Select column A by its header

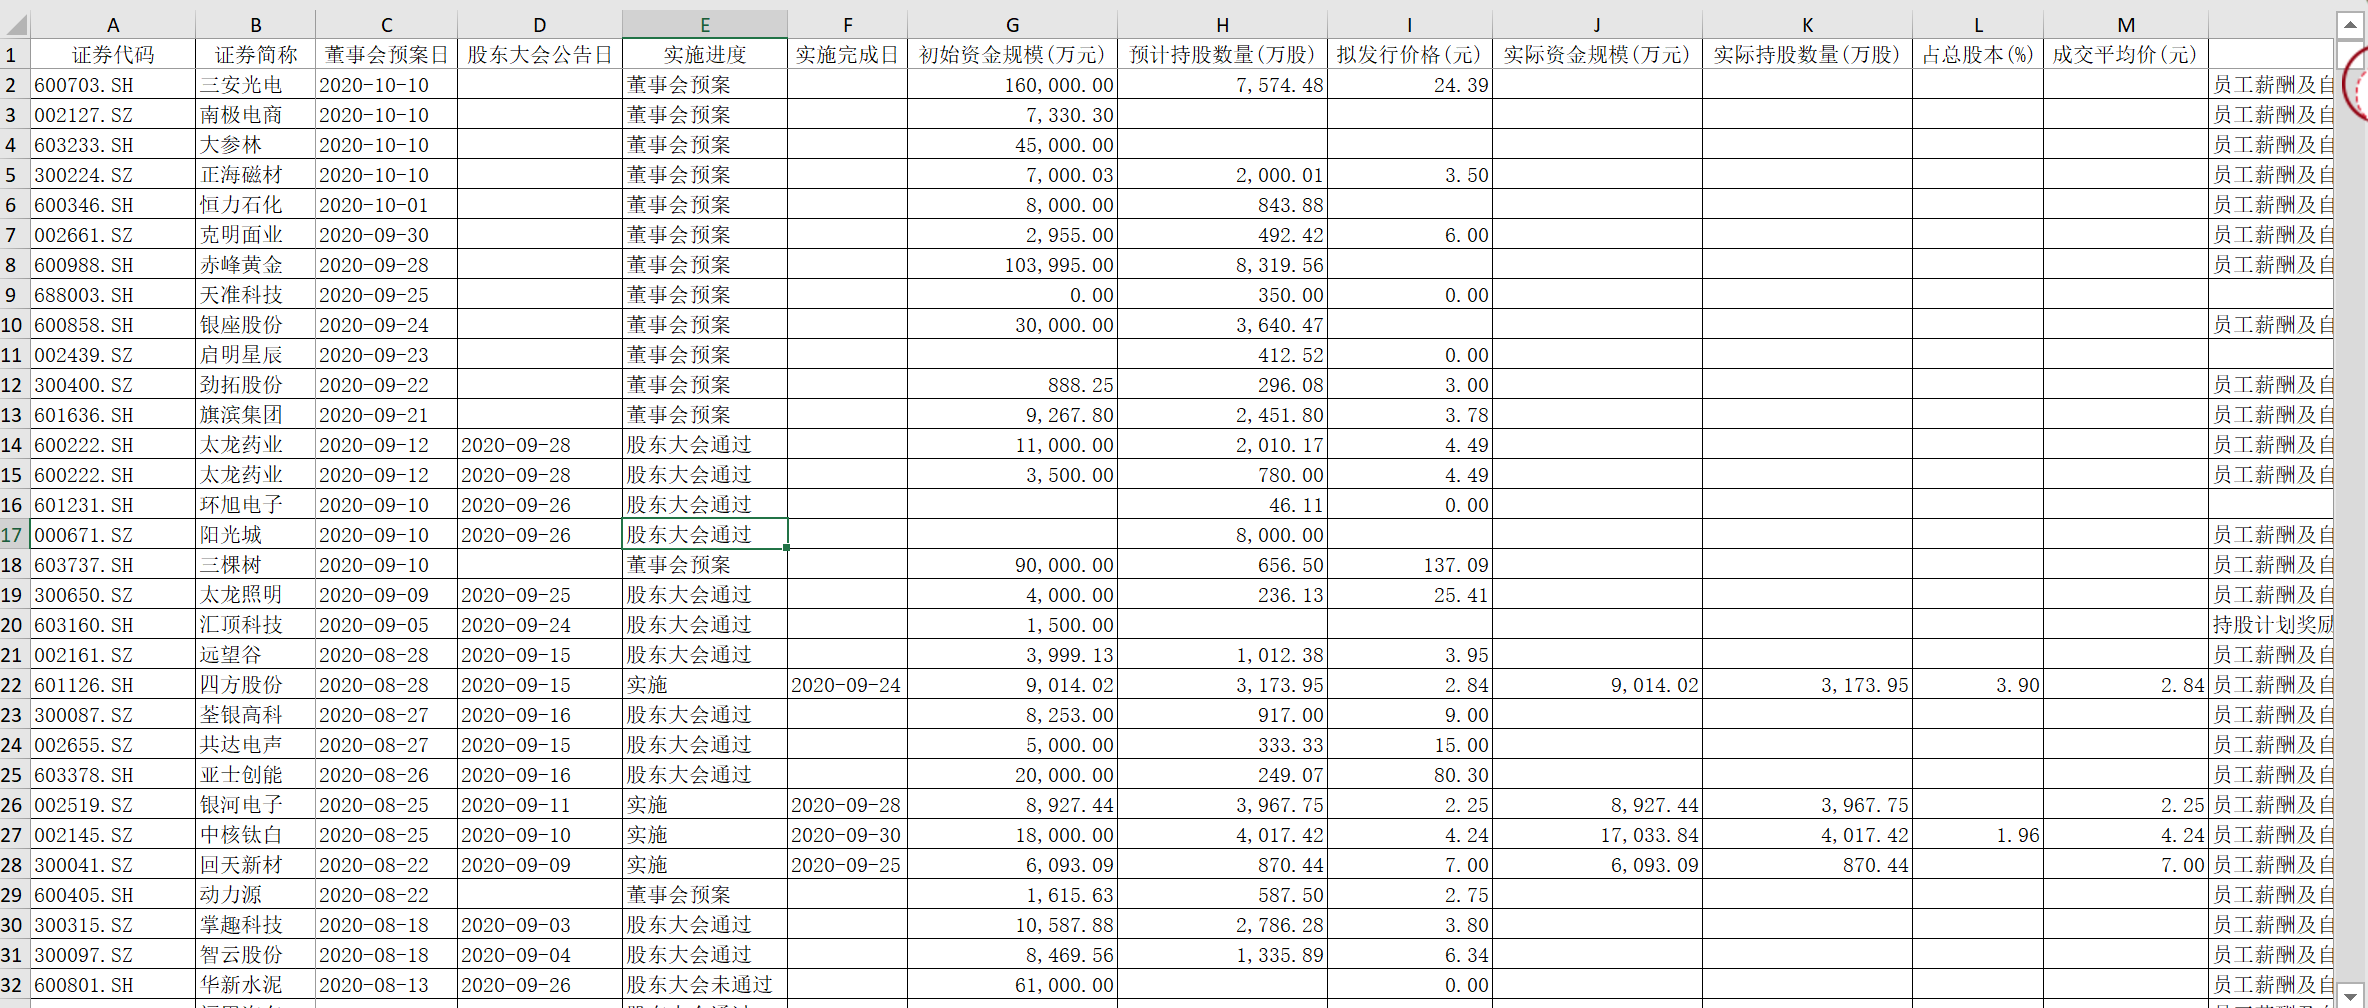click(x=113, y=25)
